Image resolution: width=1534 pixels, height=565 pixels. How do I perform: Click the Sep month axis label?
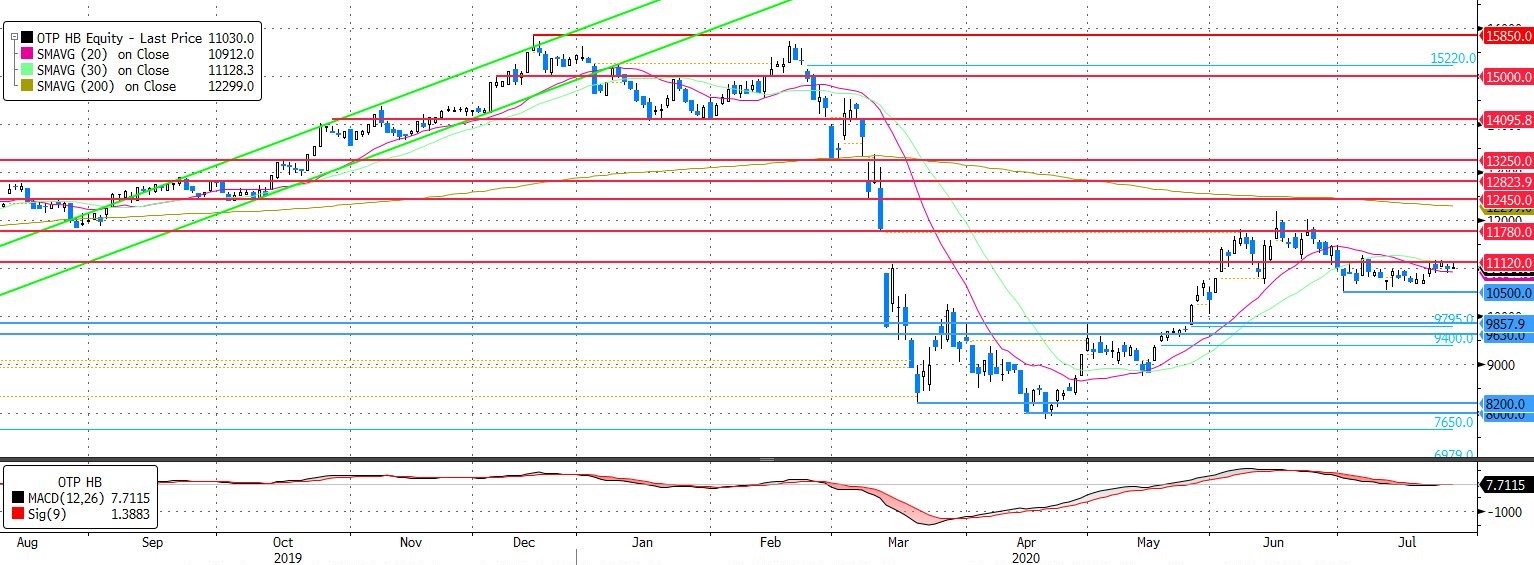pos(152,542)
